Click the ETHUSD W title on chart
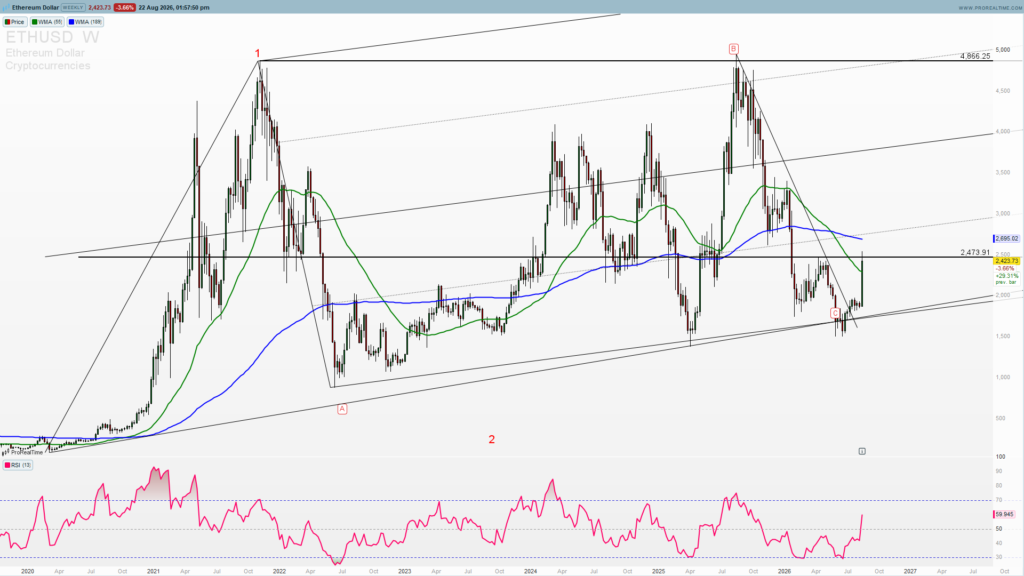This screenshot has width=1024, height=576. tap(52, 37)
